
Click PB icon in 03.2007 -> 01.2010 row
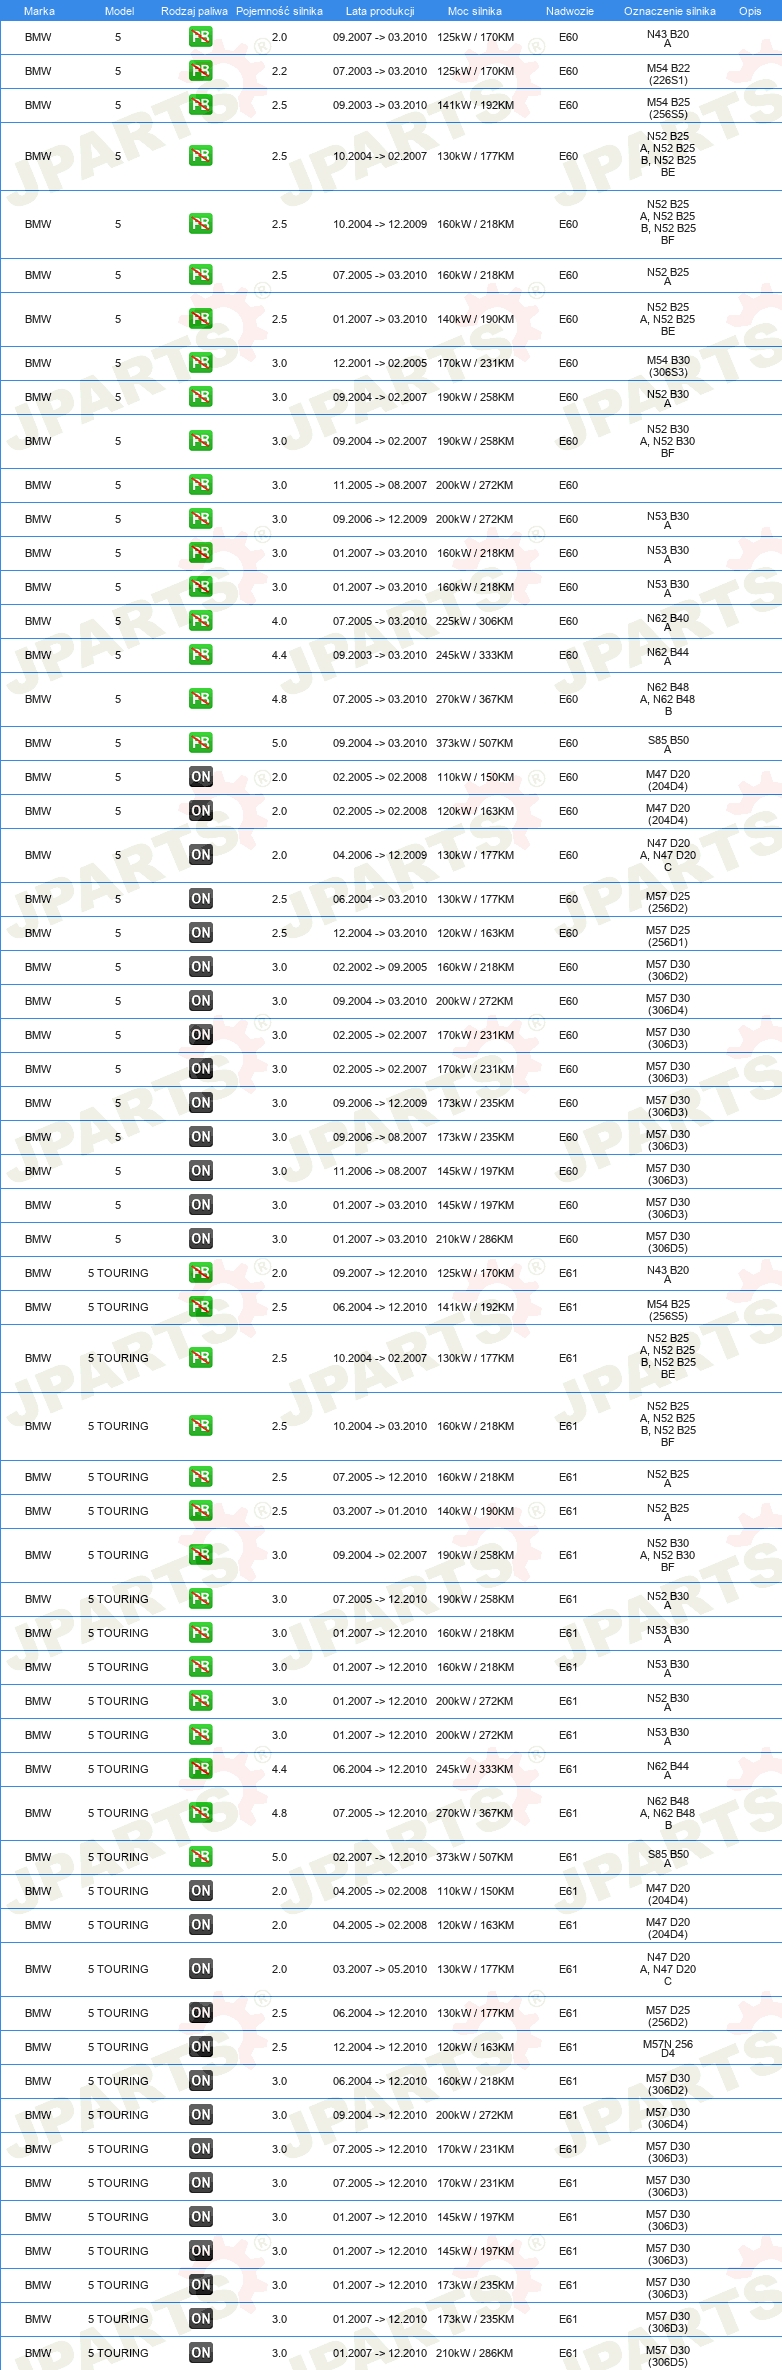[201, 1511]
